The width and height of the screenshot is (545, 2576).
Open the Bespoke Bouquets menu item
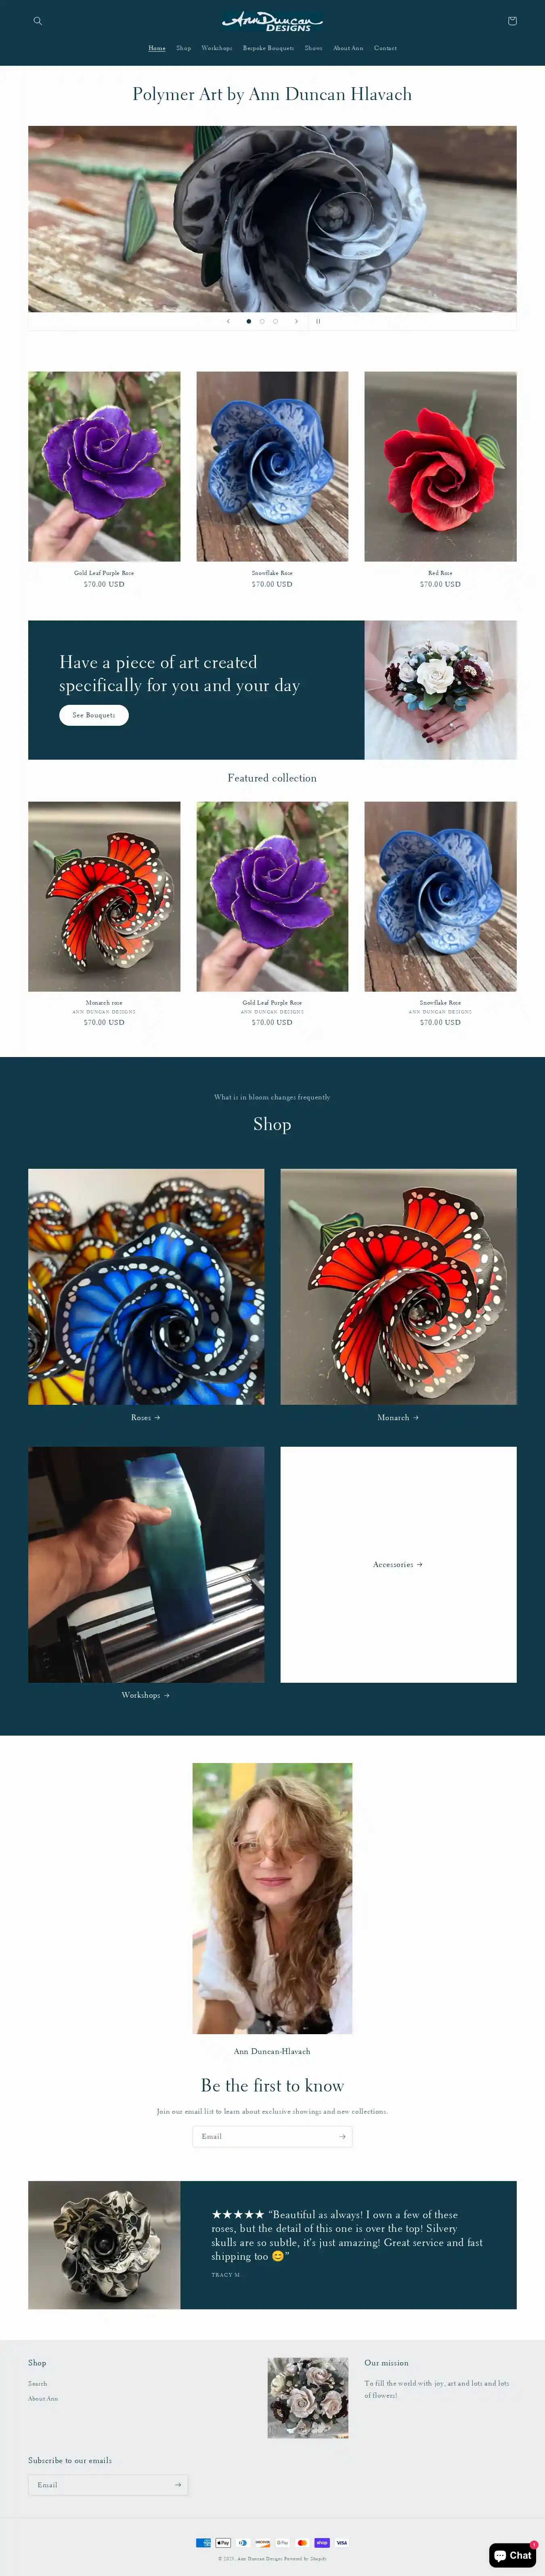pos(268,48)
